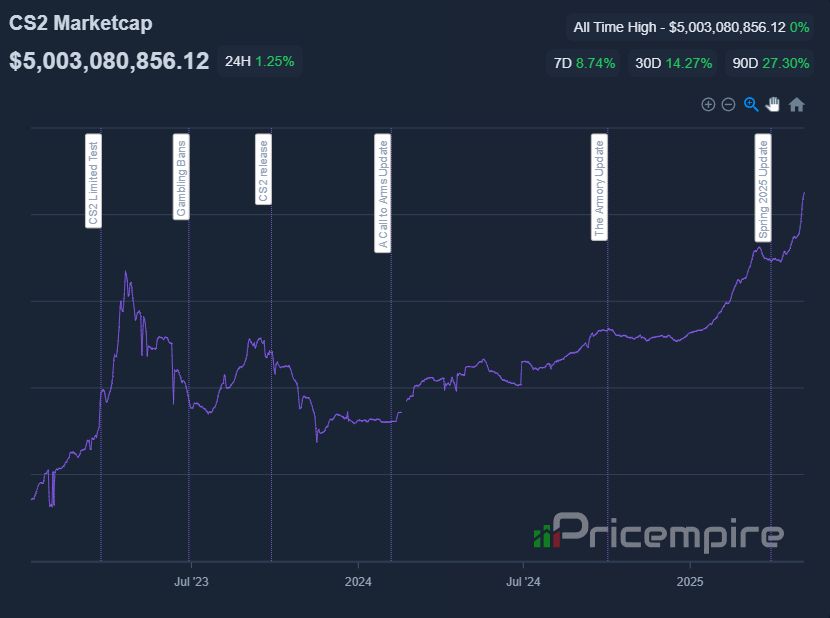The image size is (830, 618).
Task: Click the CS2 Limited Test annotation
Action: [93, 181]
